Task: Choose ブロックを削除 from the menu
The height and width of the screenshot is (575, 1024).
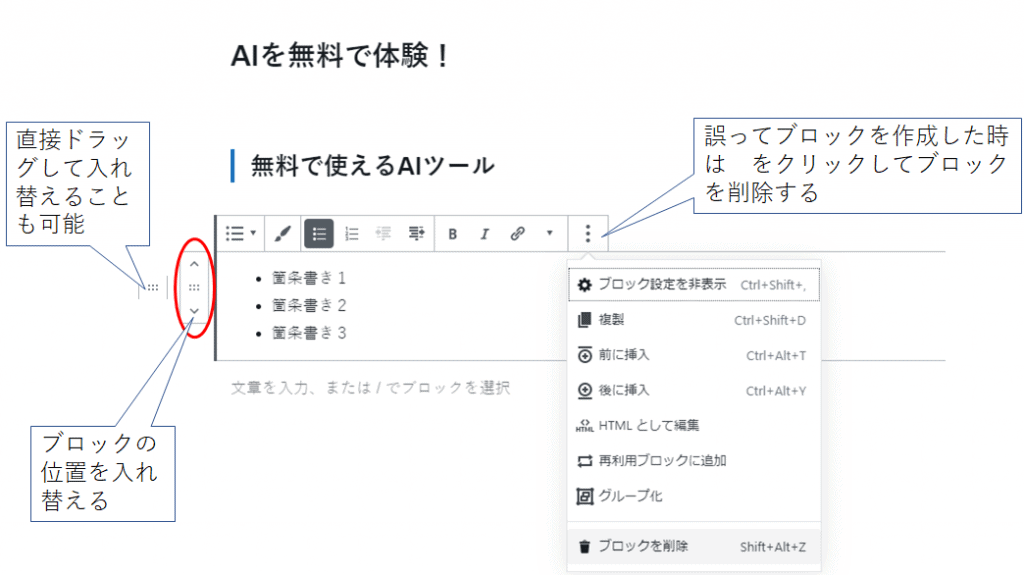Action: tap(644, 546)
